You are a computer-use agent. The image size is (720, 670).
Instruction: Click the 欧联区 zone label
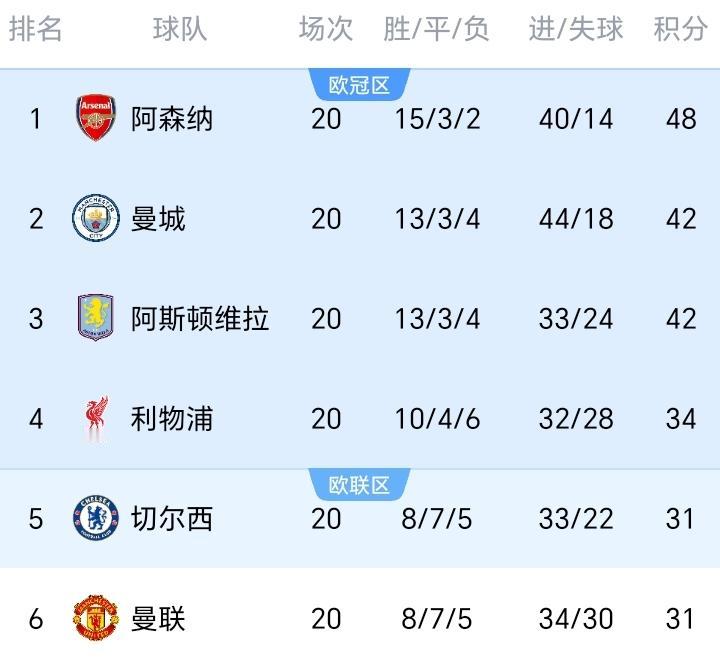(360, 486)
